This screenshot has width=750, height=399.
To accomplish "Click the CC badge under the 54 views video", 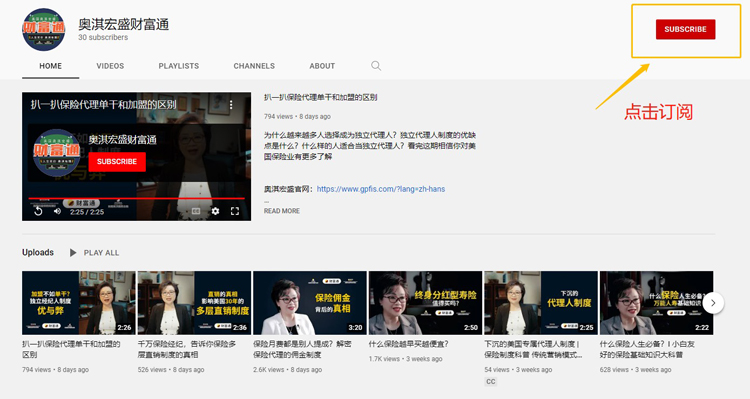I will (x=491, y=381).
